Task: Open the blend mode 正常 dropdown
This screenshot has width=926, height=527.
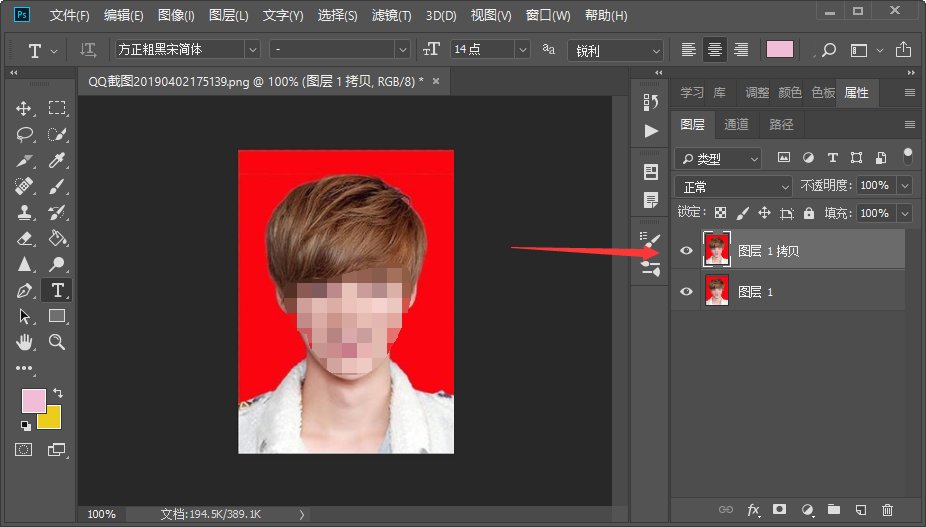Action: pyautogui.click(x=735, y=186)
